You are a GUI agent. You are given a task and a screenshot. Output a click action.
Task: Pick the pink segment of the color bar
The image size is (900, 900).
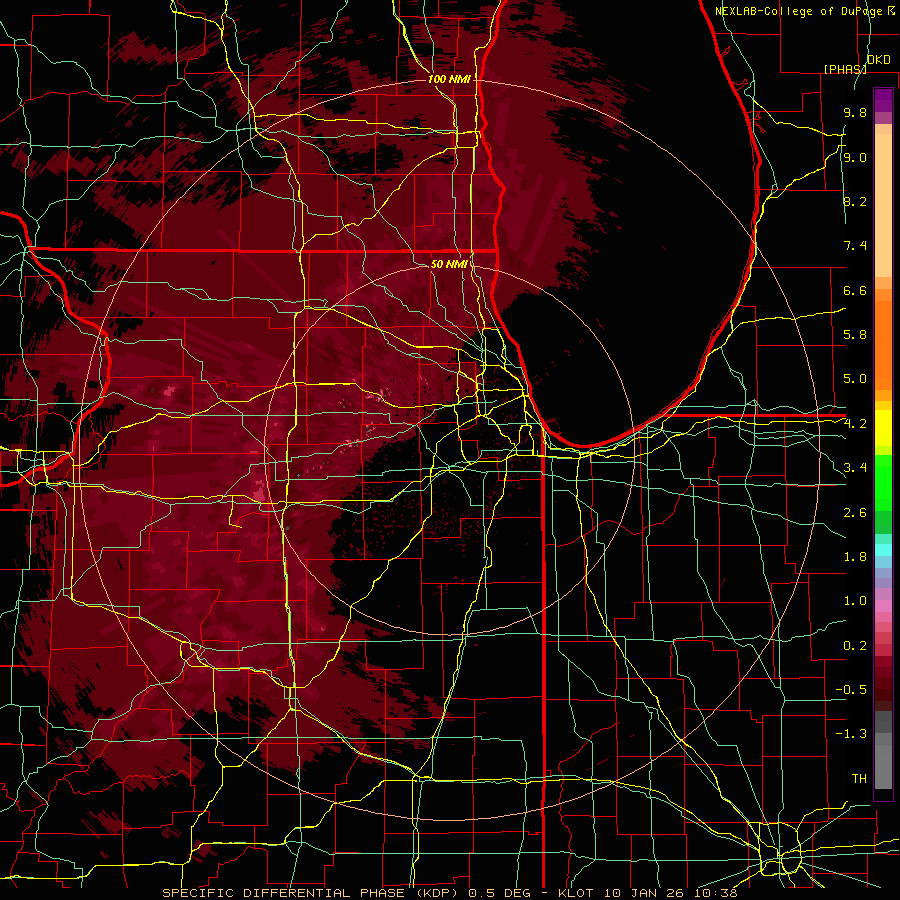pyautogui.click(x=883, y=606)
